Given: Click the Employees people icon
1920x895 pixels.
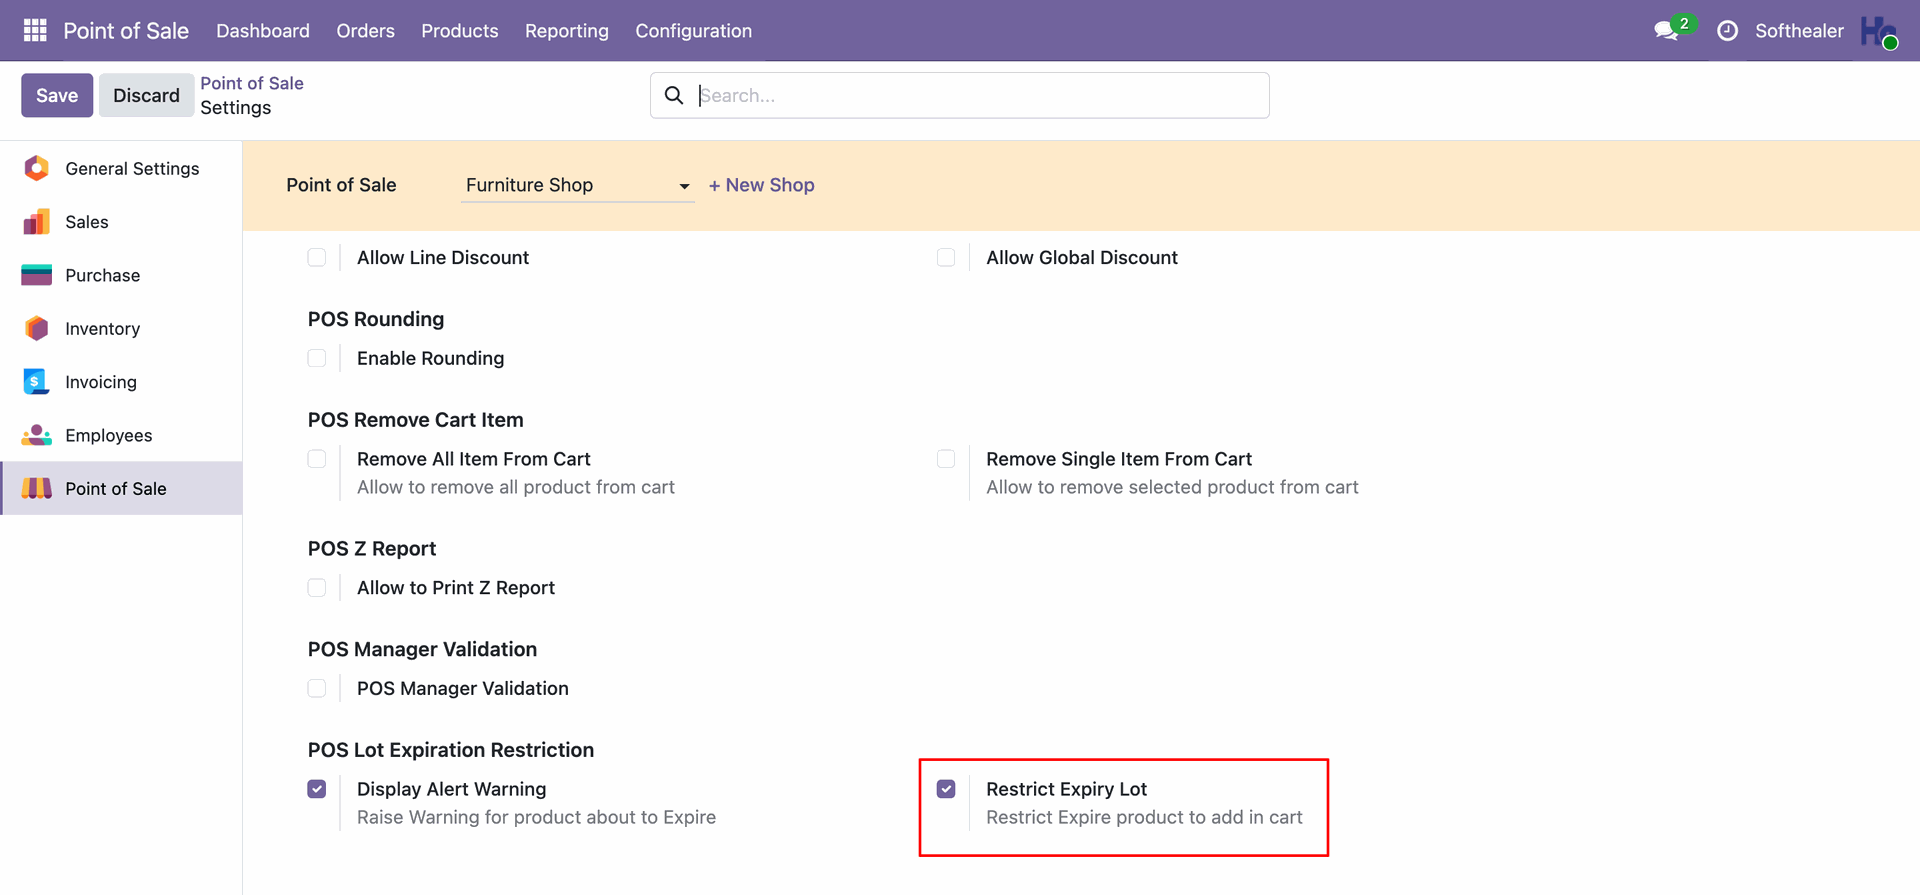Looking at the screenshot, I should [x=37, y=435].
